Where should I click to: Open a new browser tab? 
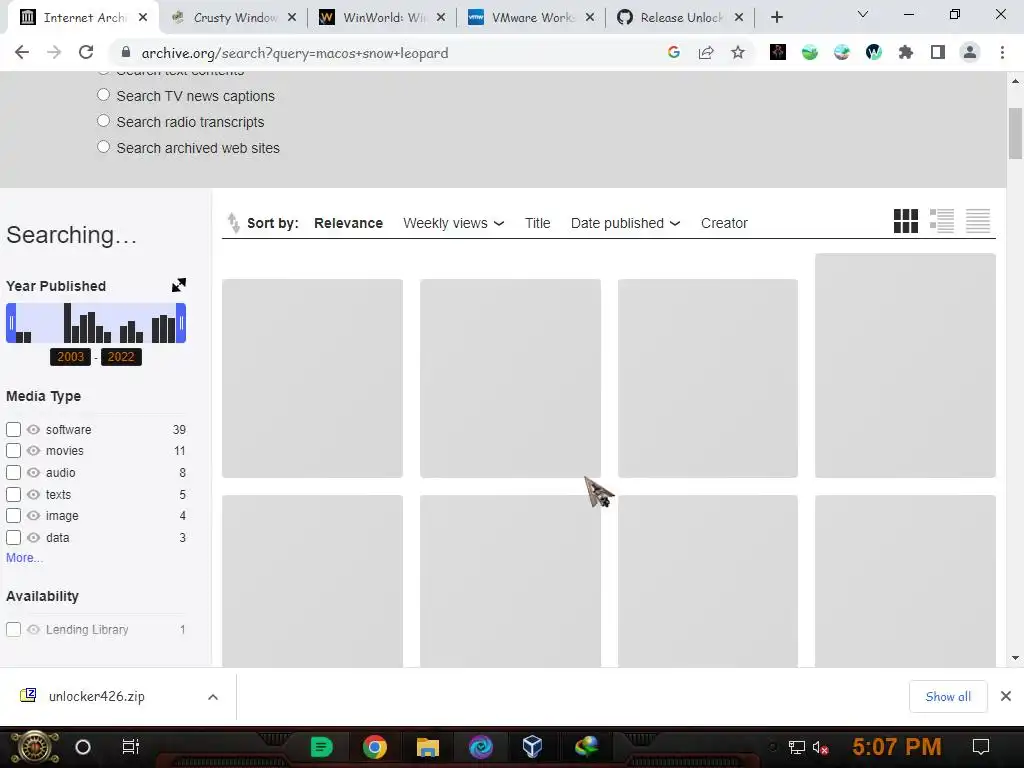(x=776, y=18)
